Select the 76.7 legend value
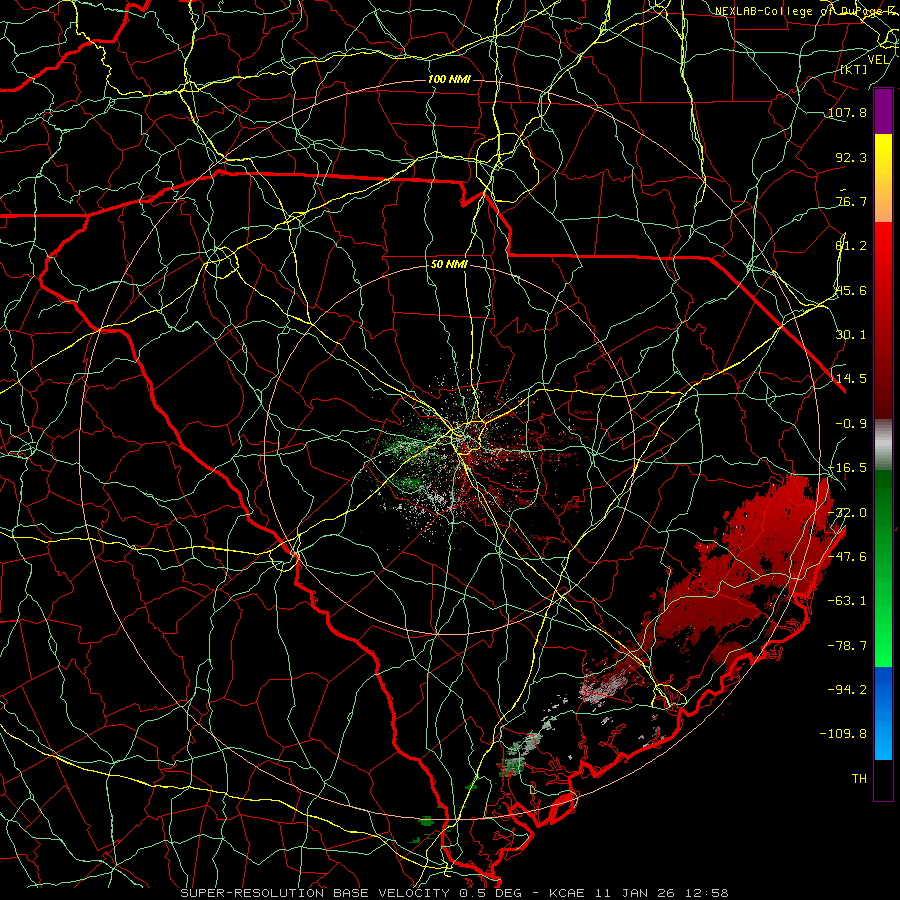The height and width of the screenshot is (900, 900). point(851,201)
